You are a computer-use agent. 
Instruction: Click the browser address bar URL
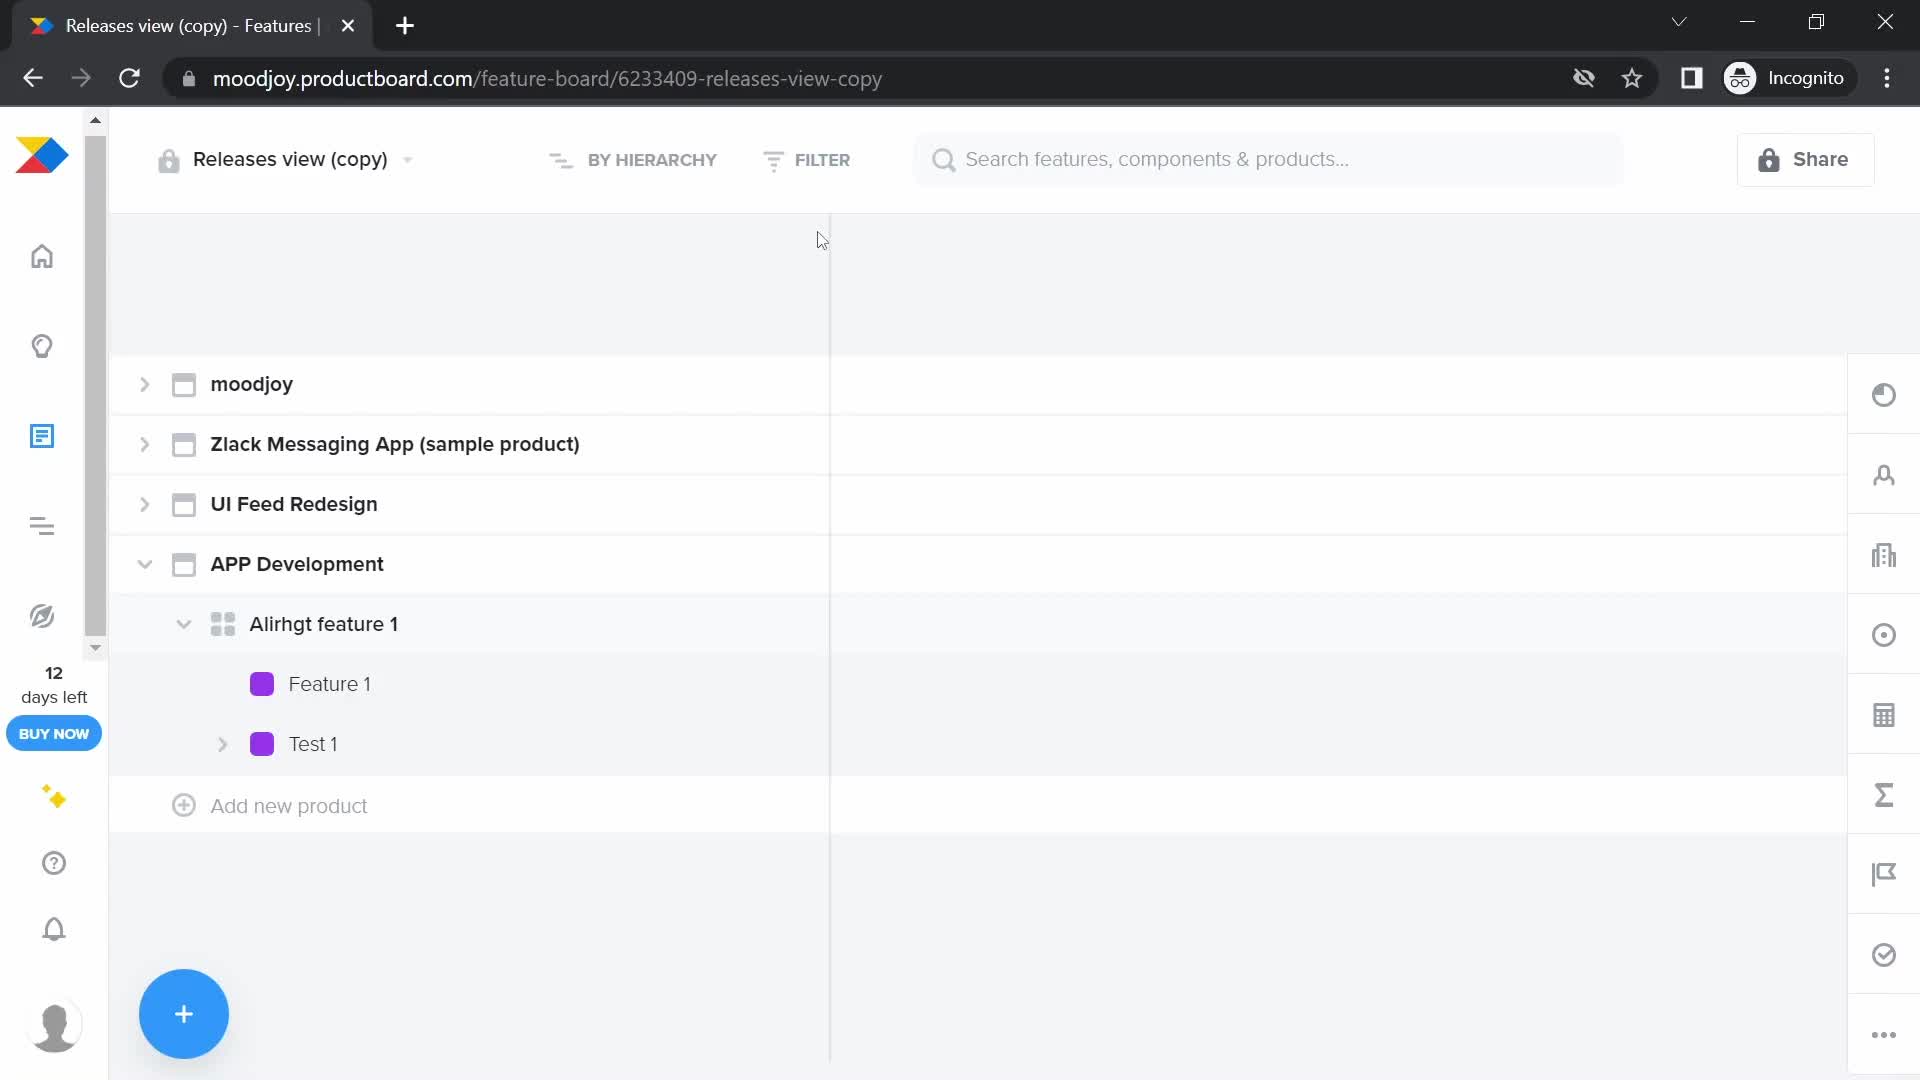click(547, 78)
